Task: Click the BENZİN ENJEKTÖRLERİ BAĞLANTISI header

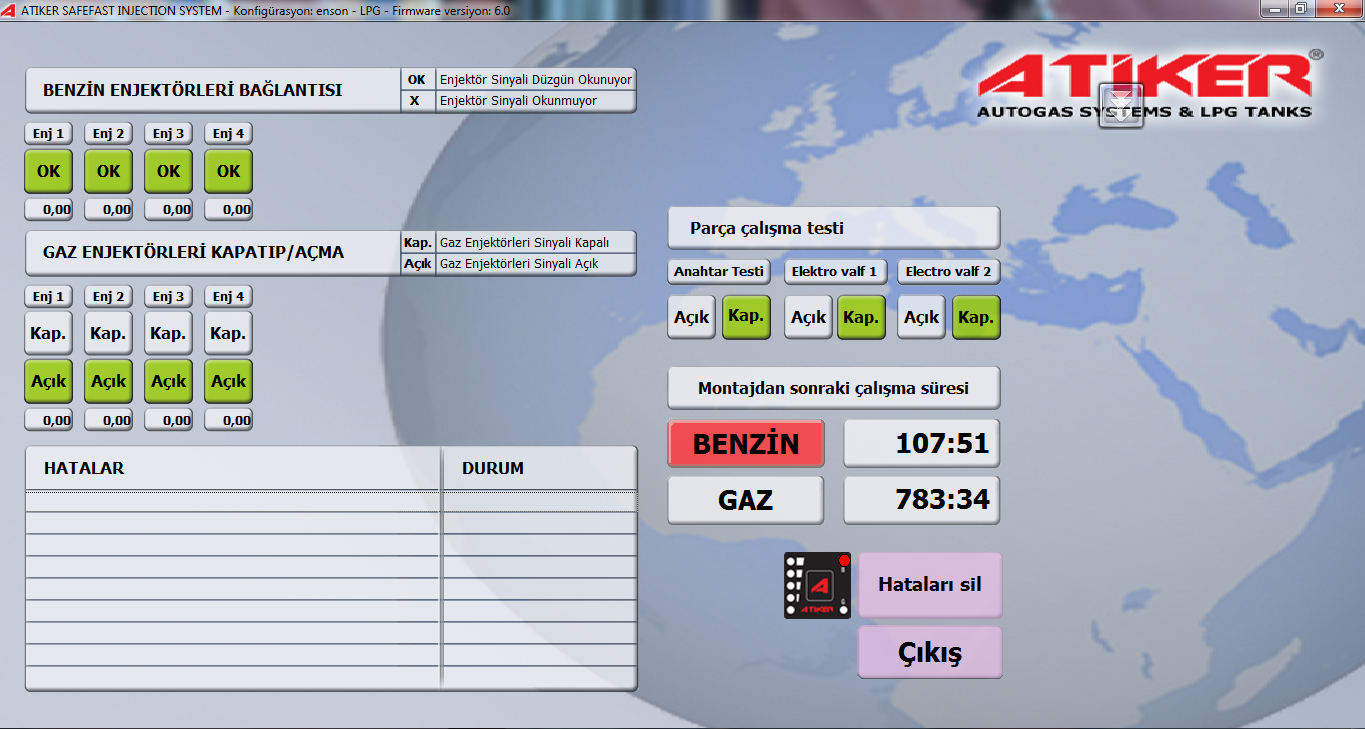Action: [213, 90]
